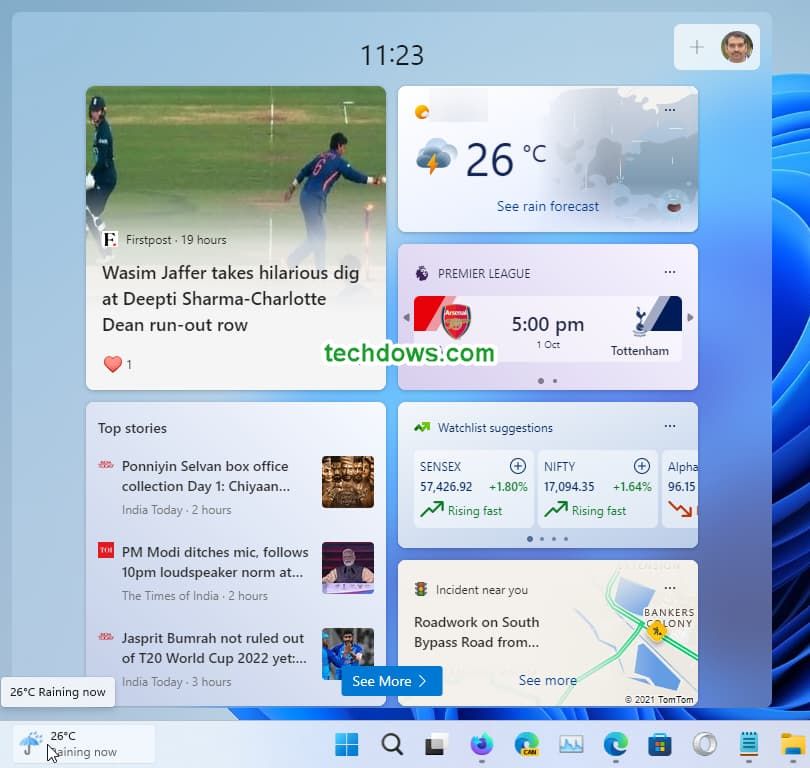Click the See More button under Top stories
This screenshot has width=810, height=768.
pos(390,681)
